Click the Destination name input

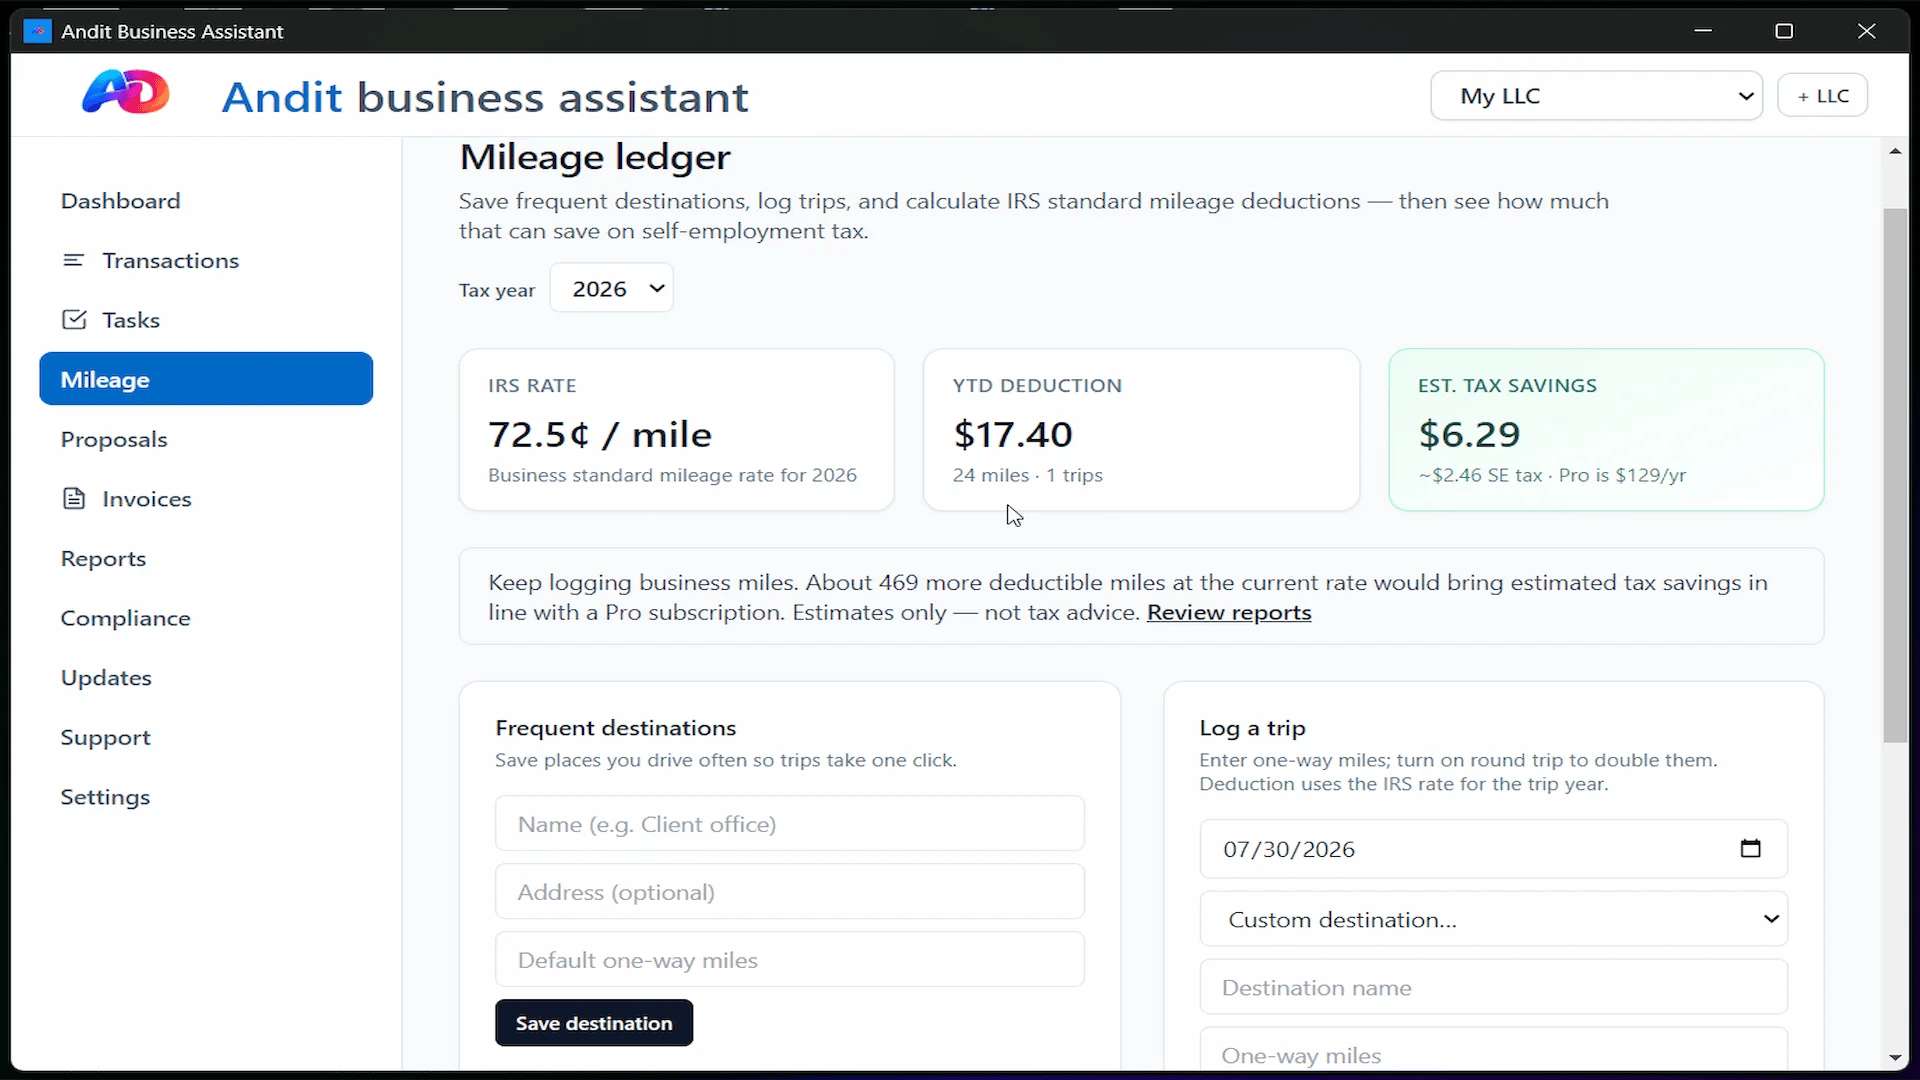[x=1493, y=987]
